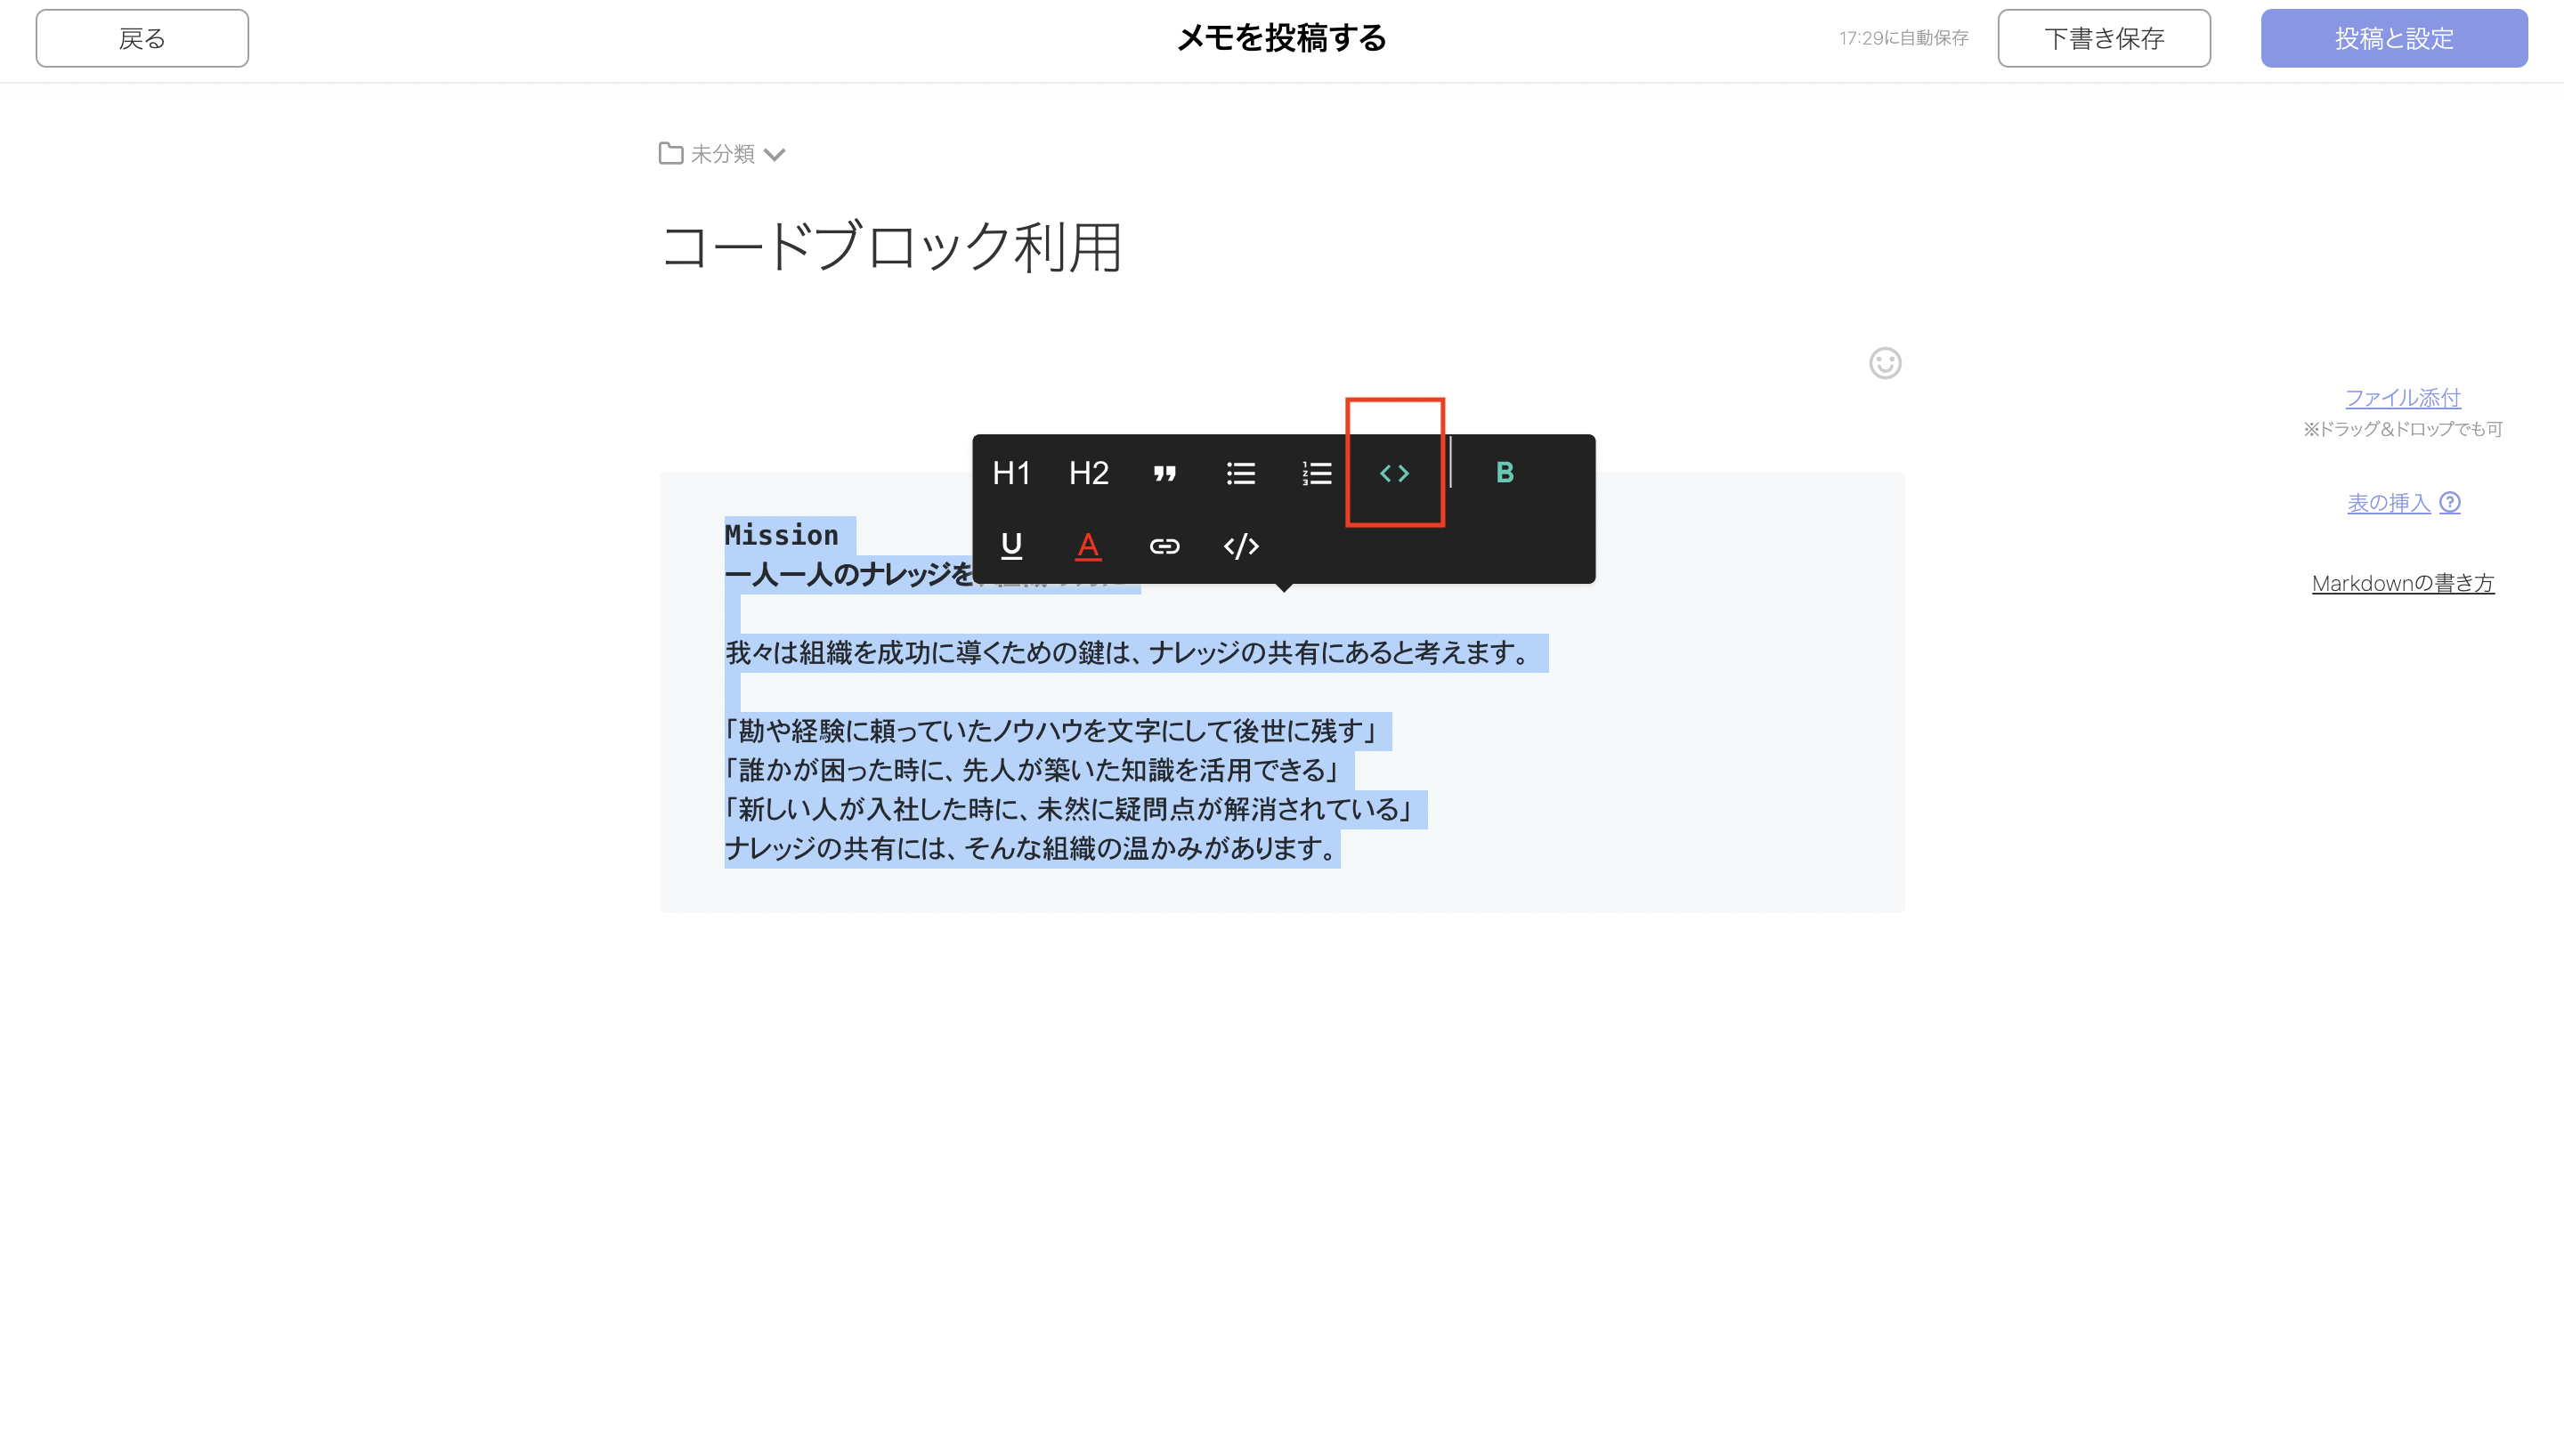This screenshot has height=1456, width=2564.
Task: Click the line 「誰かが困った時に
Action: tap(1033, 770)
